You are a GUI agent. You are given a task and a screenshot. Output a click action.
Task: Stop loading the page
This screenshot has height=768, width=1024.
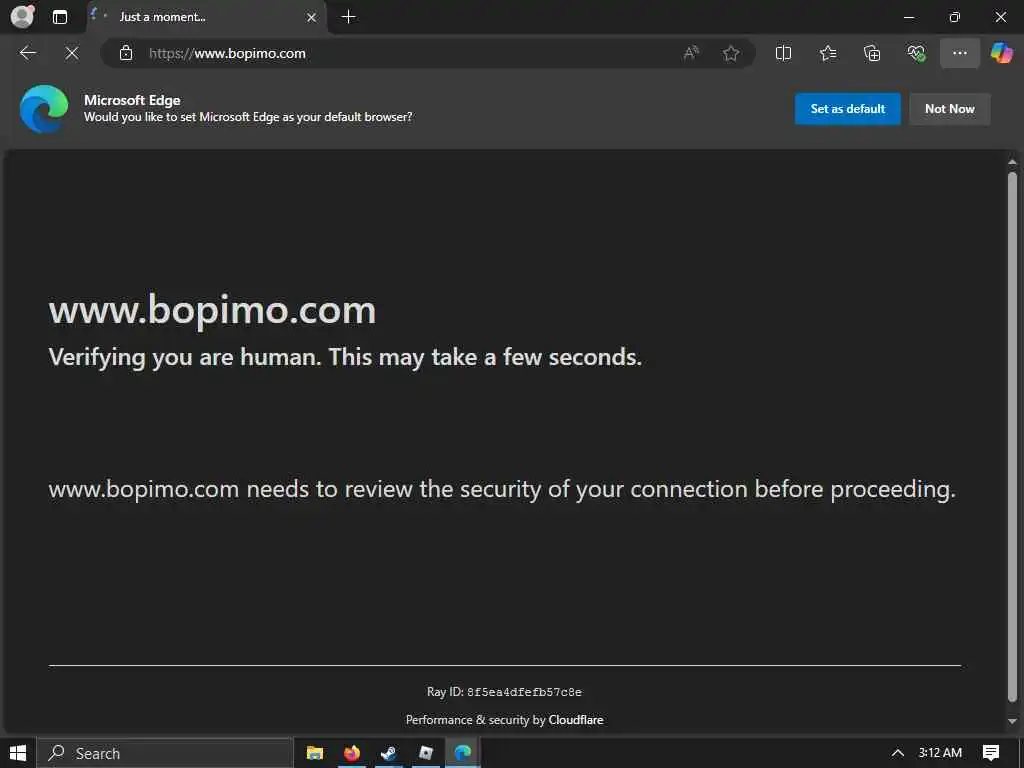pos(72,53)
